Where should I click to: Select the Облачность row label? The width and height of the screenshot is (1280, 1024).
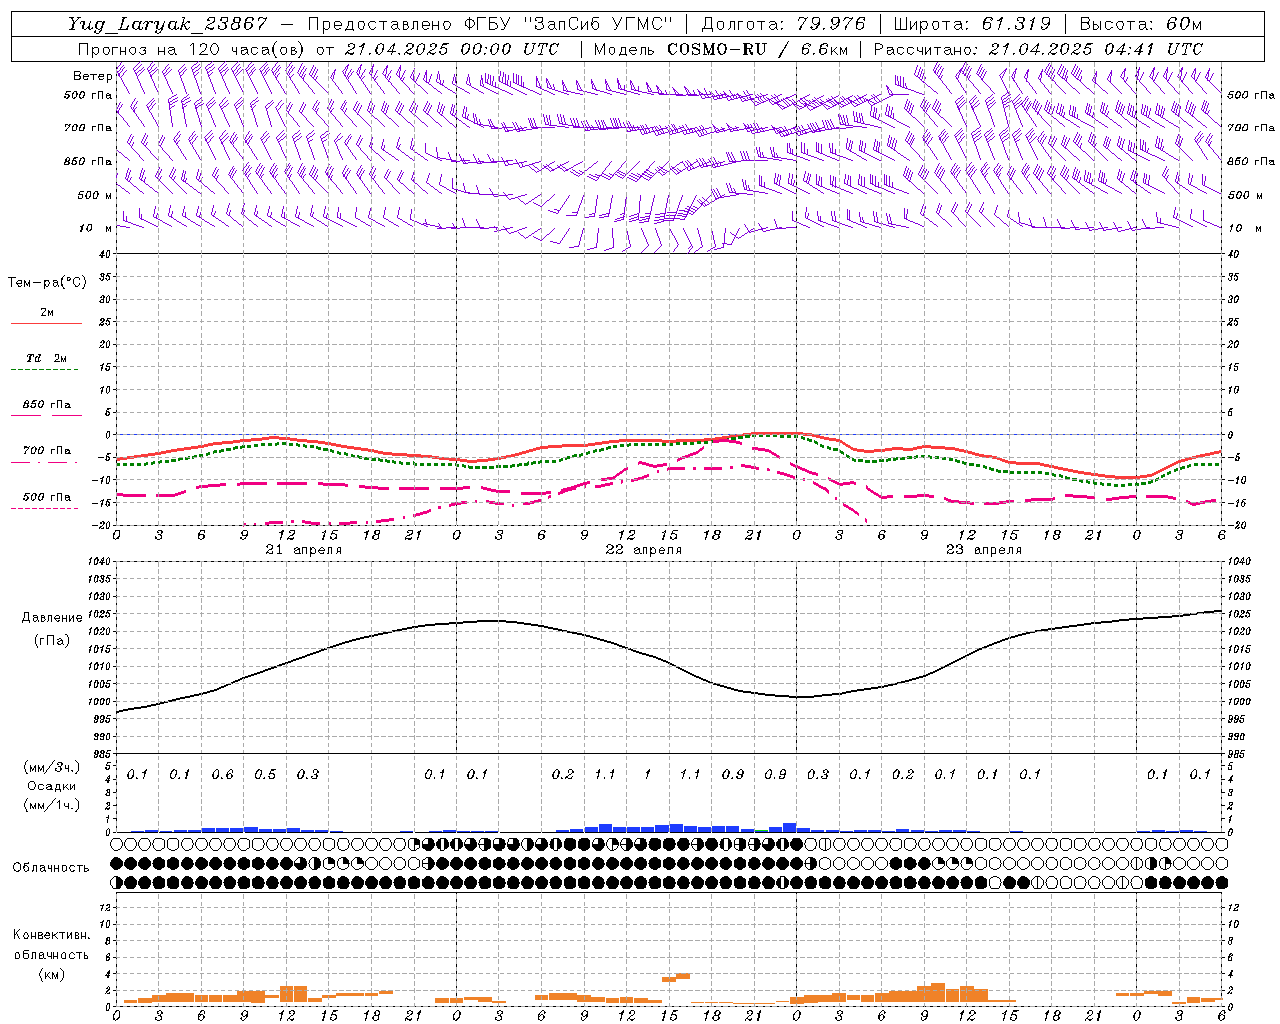click(x=51, y=867)
